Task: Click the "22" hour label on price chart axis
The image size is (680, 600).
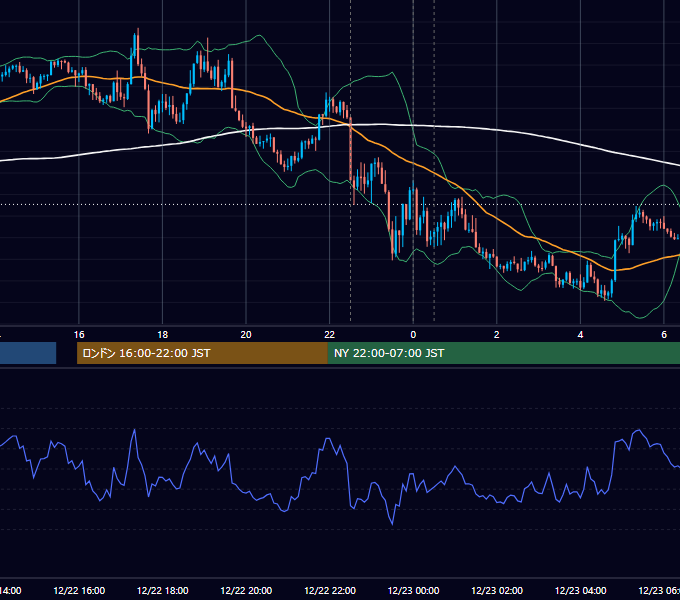Action: pyautogui.click(x=330, y=335)
